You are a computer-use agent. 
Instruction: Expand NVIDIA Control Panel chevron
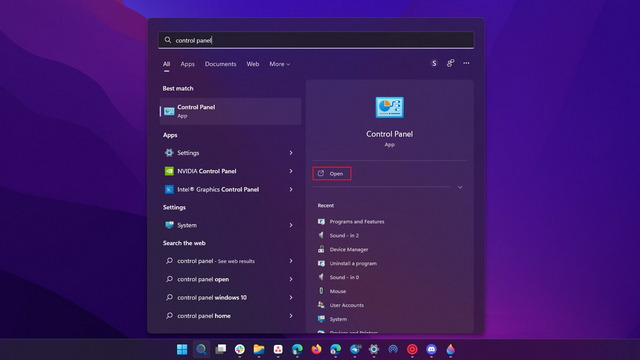(291, 171)
